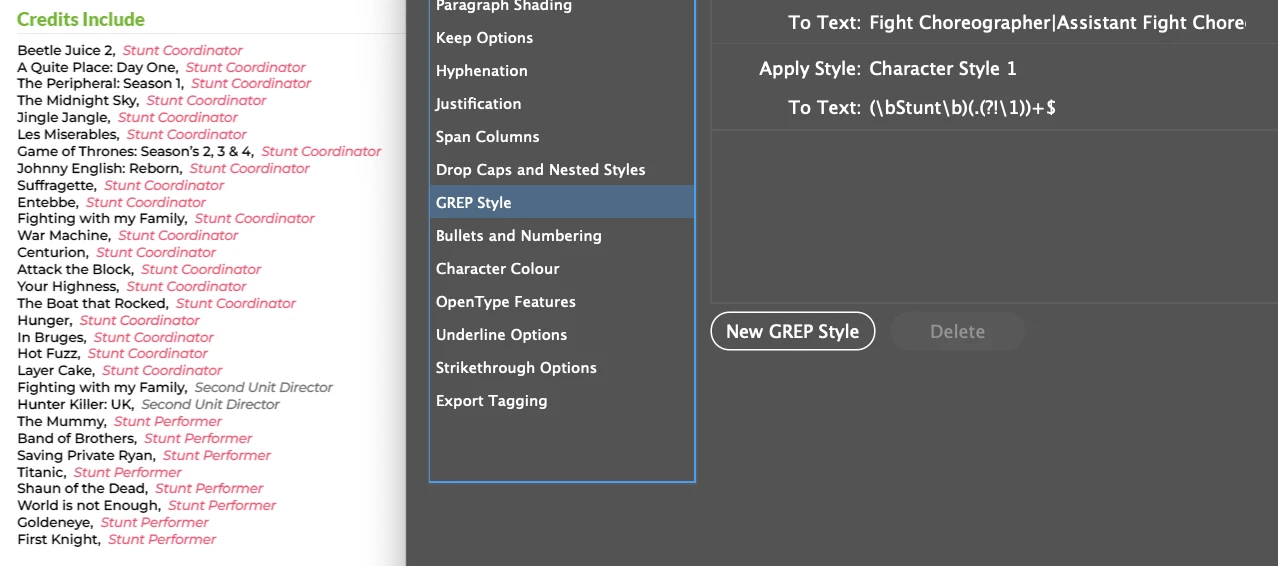The image size is (1278, 566).
Task: Click the Beetle Juice 2 credit line
Action: pyautogui.click(x=129, y=50)
